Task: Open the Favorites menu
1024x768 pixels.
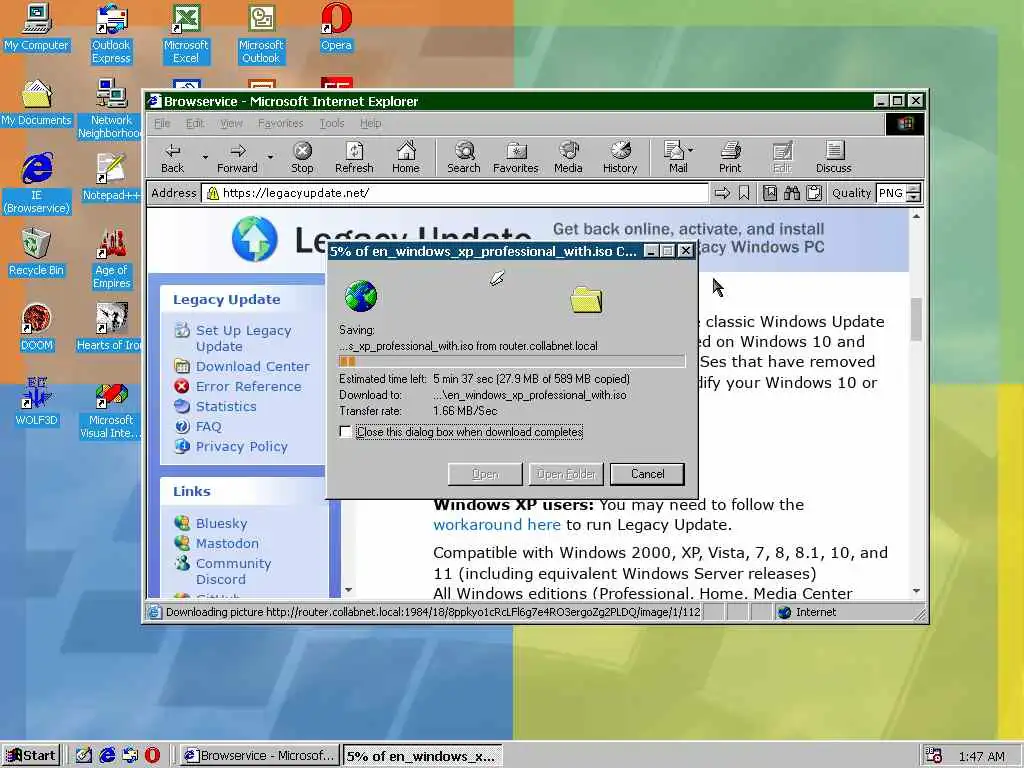Action: pyautogui.click(x=280, y=123)
